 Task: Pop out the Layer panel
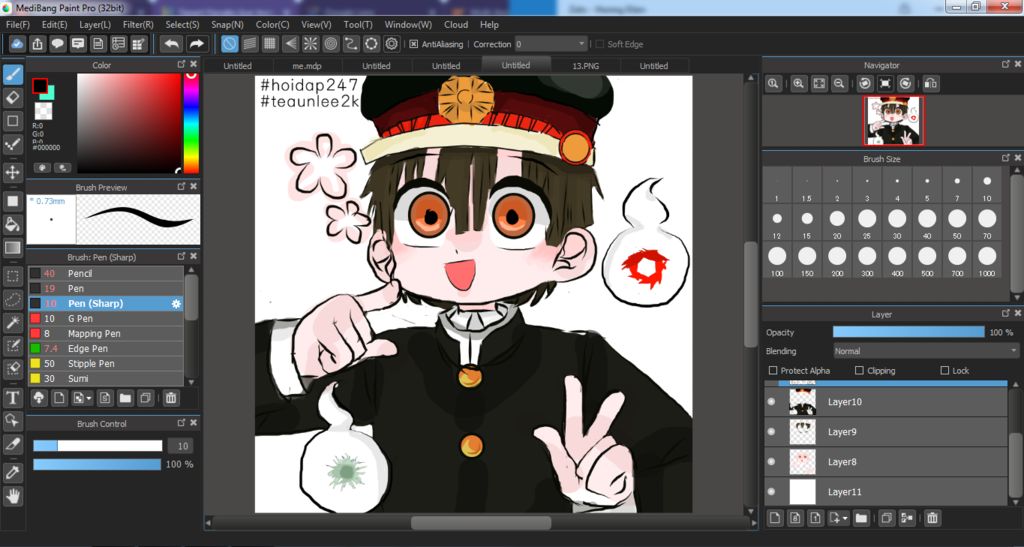point(1006,313)
